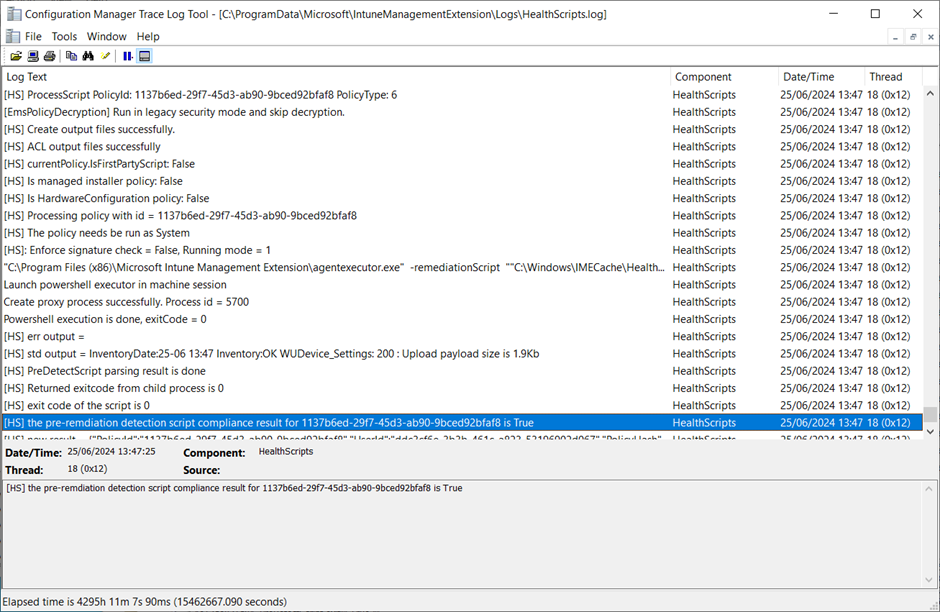
Task: Click the small window icon left of File
Action: tap(11, 36)
